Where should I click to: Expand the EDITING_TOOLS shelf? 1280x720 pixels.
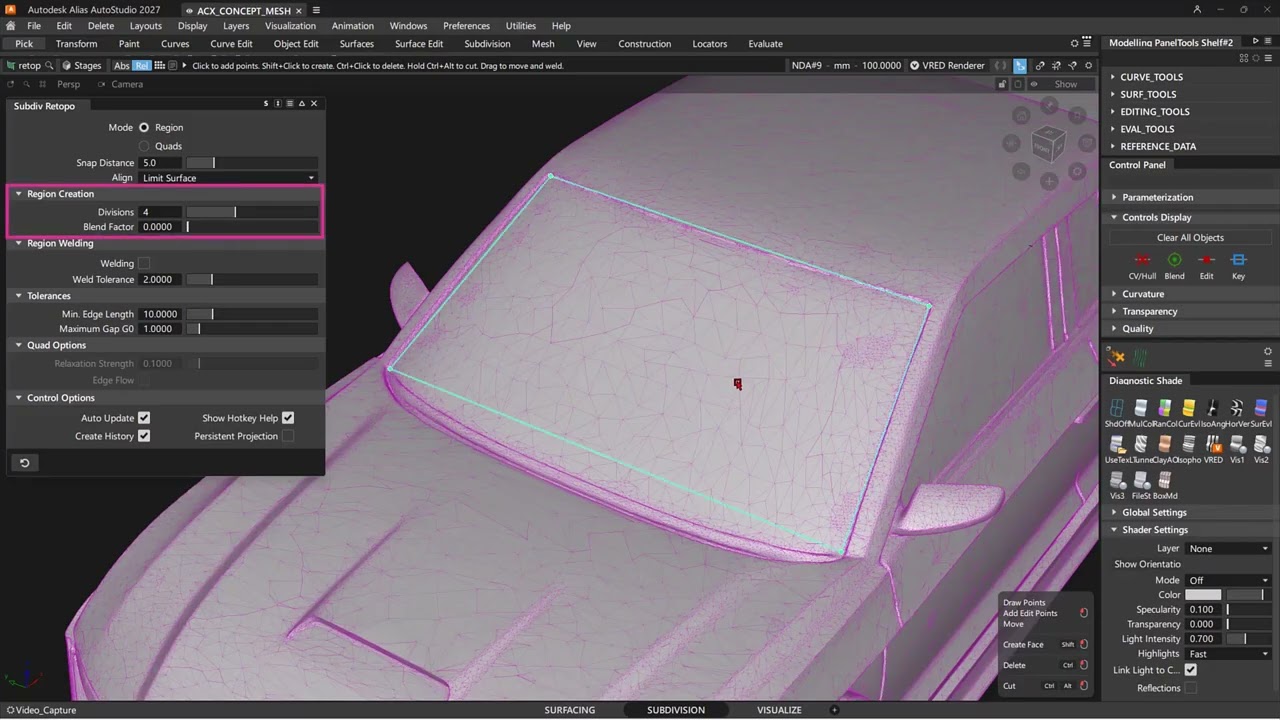(1154, 112)
